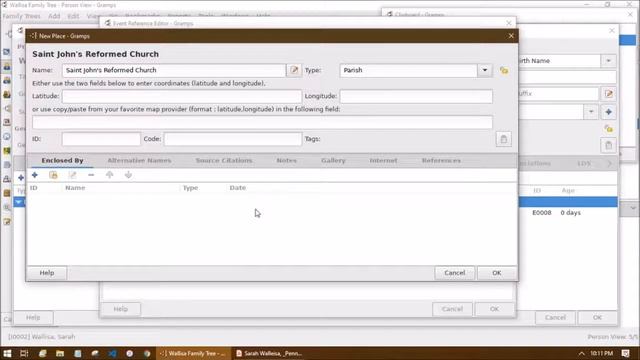Viewport: 640px width, 360px height.
Task: Click the Visual Studio Code taskbar icon
Action: pyautogui.click(x=112, y=353)
